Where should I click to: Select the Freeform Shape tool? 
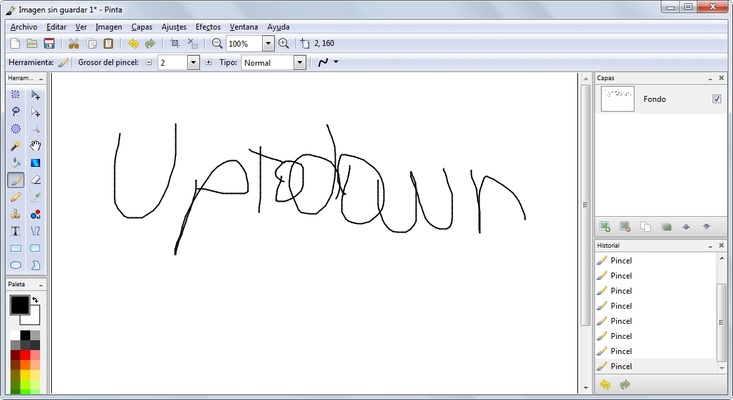[x=35, y=265]
